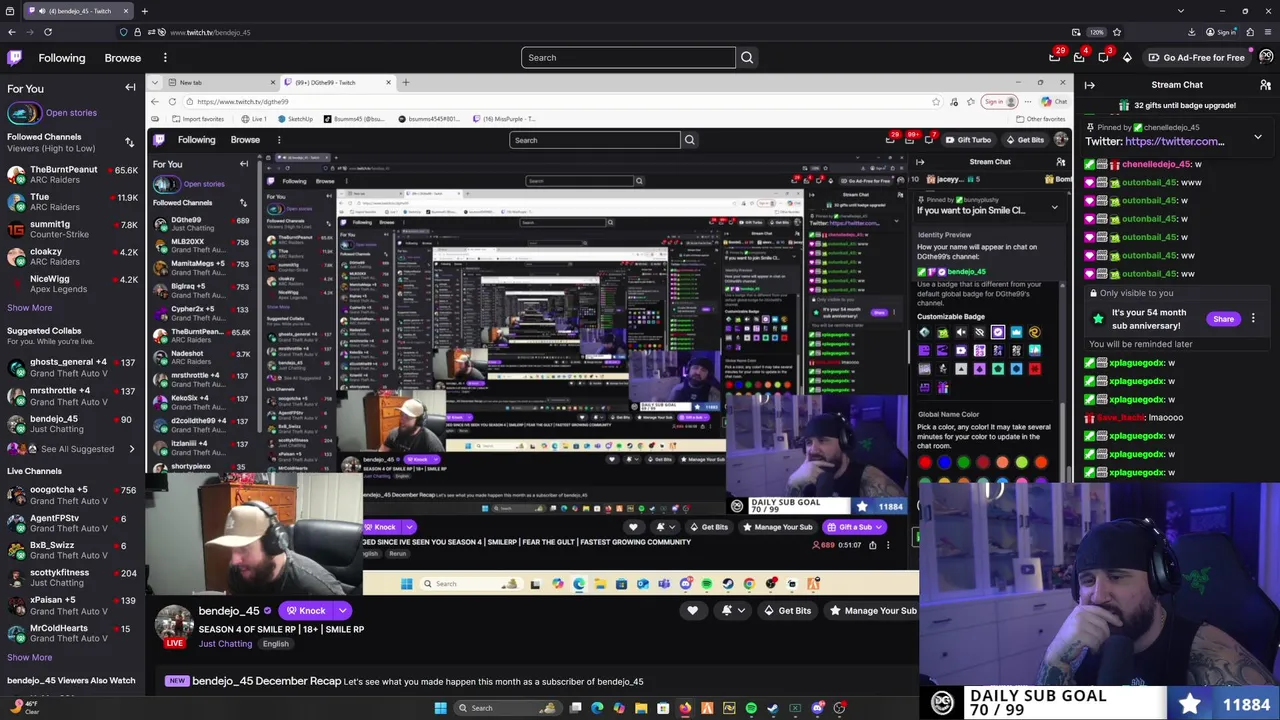The height and width of the screenshot is (720, 1280).
Task: Open ooogotcha +5 live channel
Action: (x=72, y=495)
